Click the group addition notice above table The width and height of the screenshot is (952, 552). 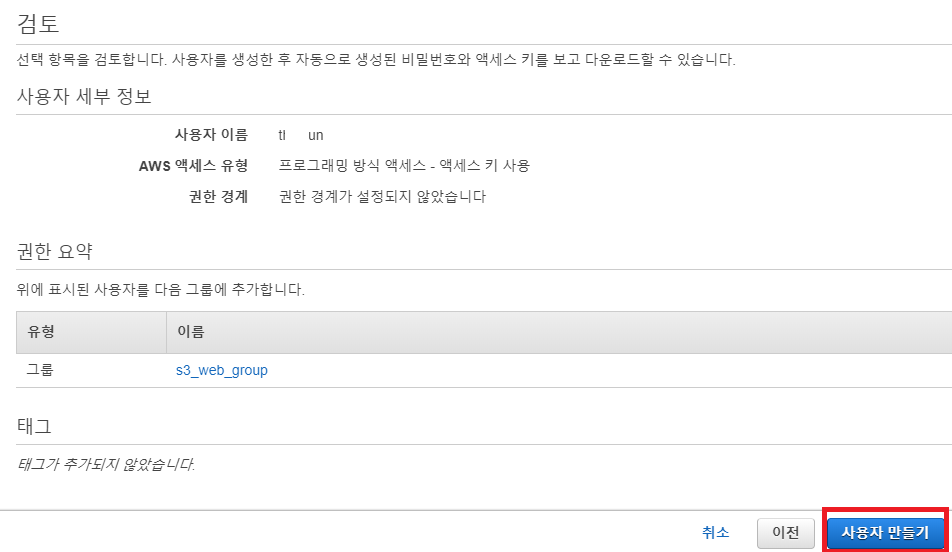pyautogui.click(x=161, y=290)
